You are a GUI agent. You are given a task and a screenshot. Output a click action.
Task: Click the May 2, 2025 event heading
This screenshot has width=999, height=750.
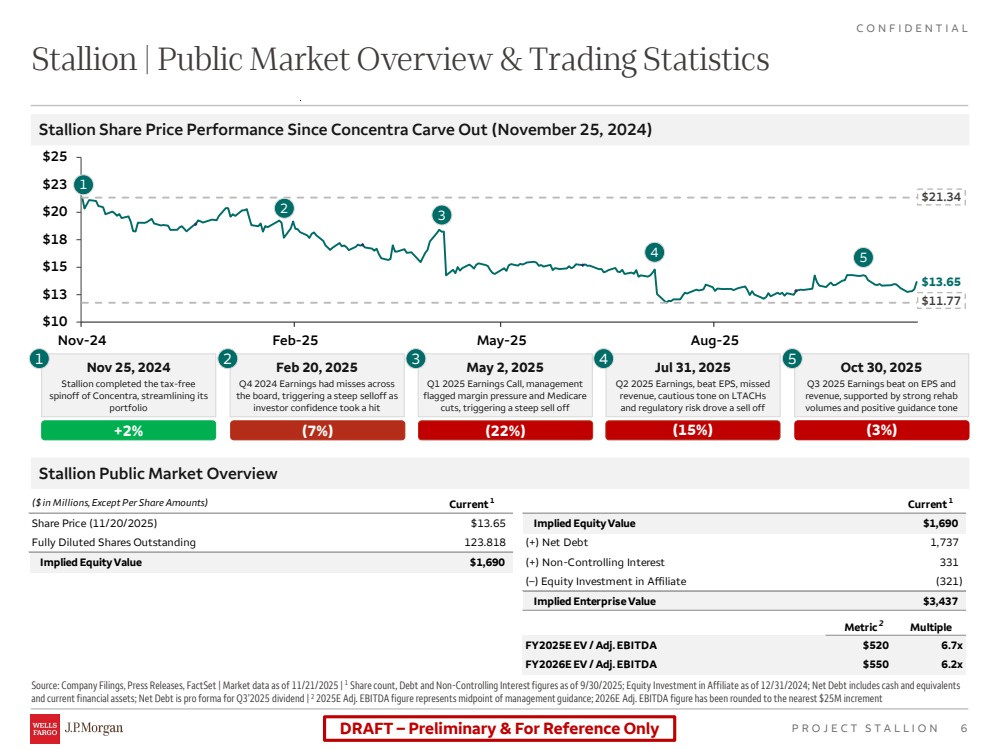[505, 368]
